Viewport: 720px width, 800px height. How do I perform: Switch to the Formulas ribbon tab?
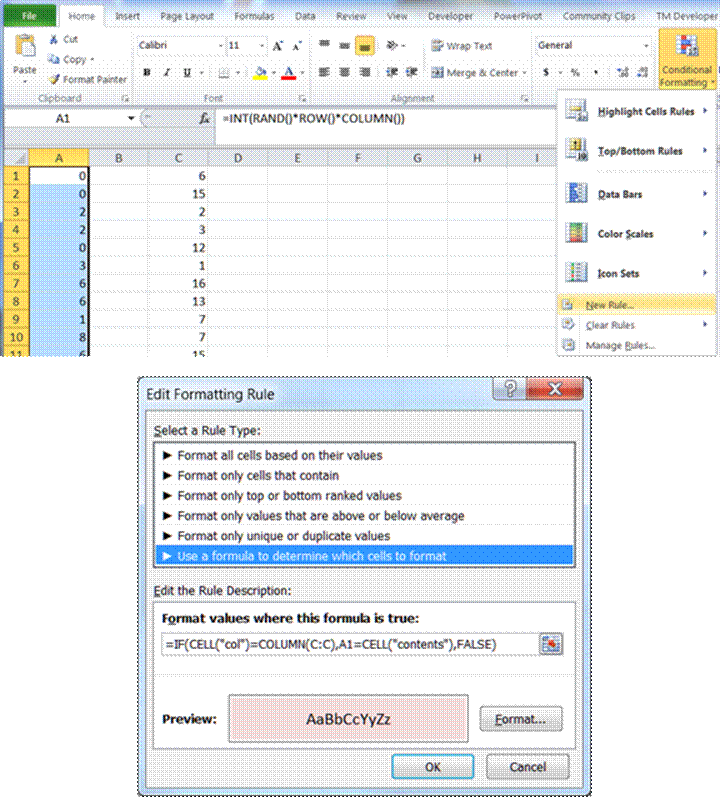[253, 16]
